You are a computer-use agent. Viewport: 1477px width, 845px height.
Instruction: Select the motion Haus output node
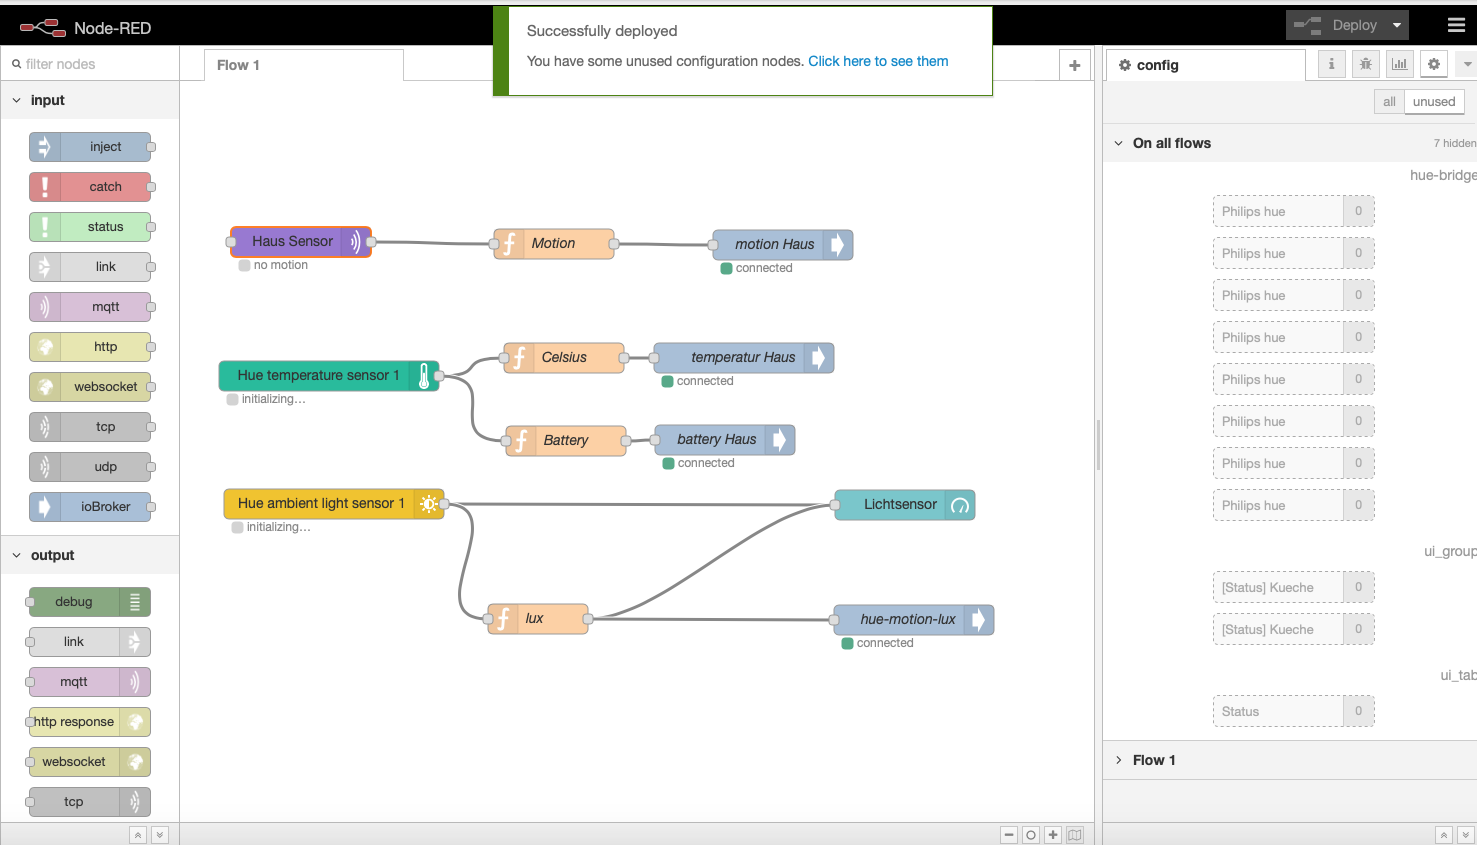click(x=783, y=245)
